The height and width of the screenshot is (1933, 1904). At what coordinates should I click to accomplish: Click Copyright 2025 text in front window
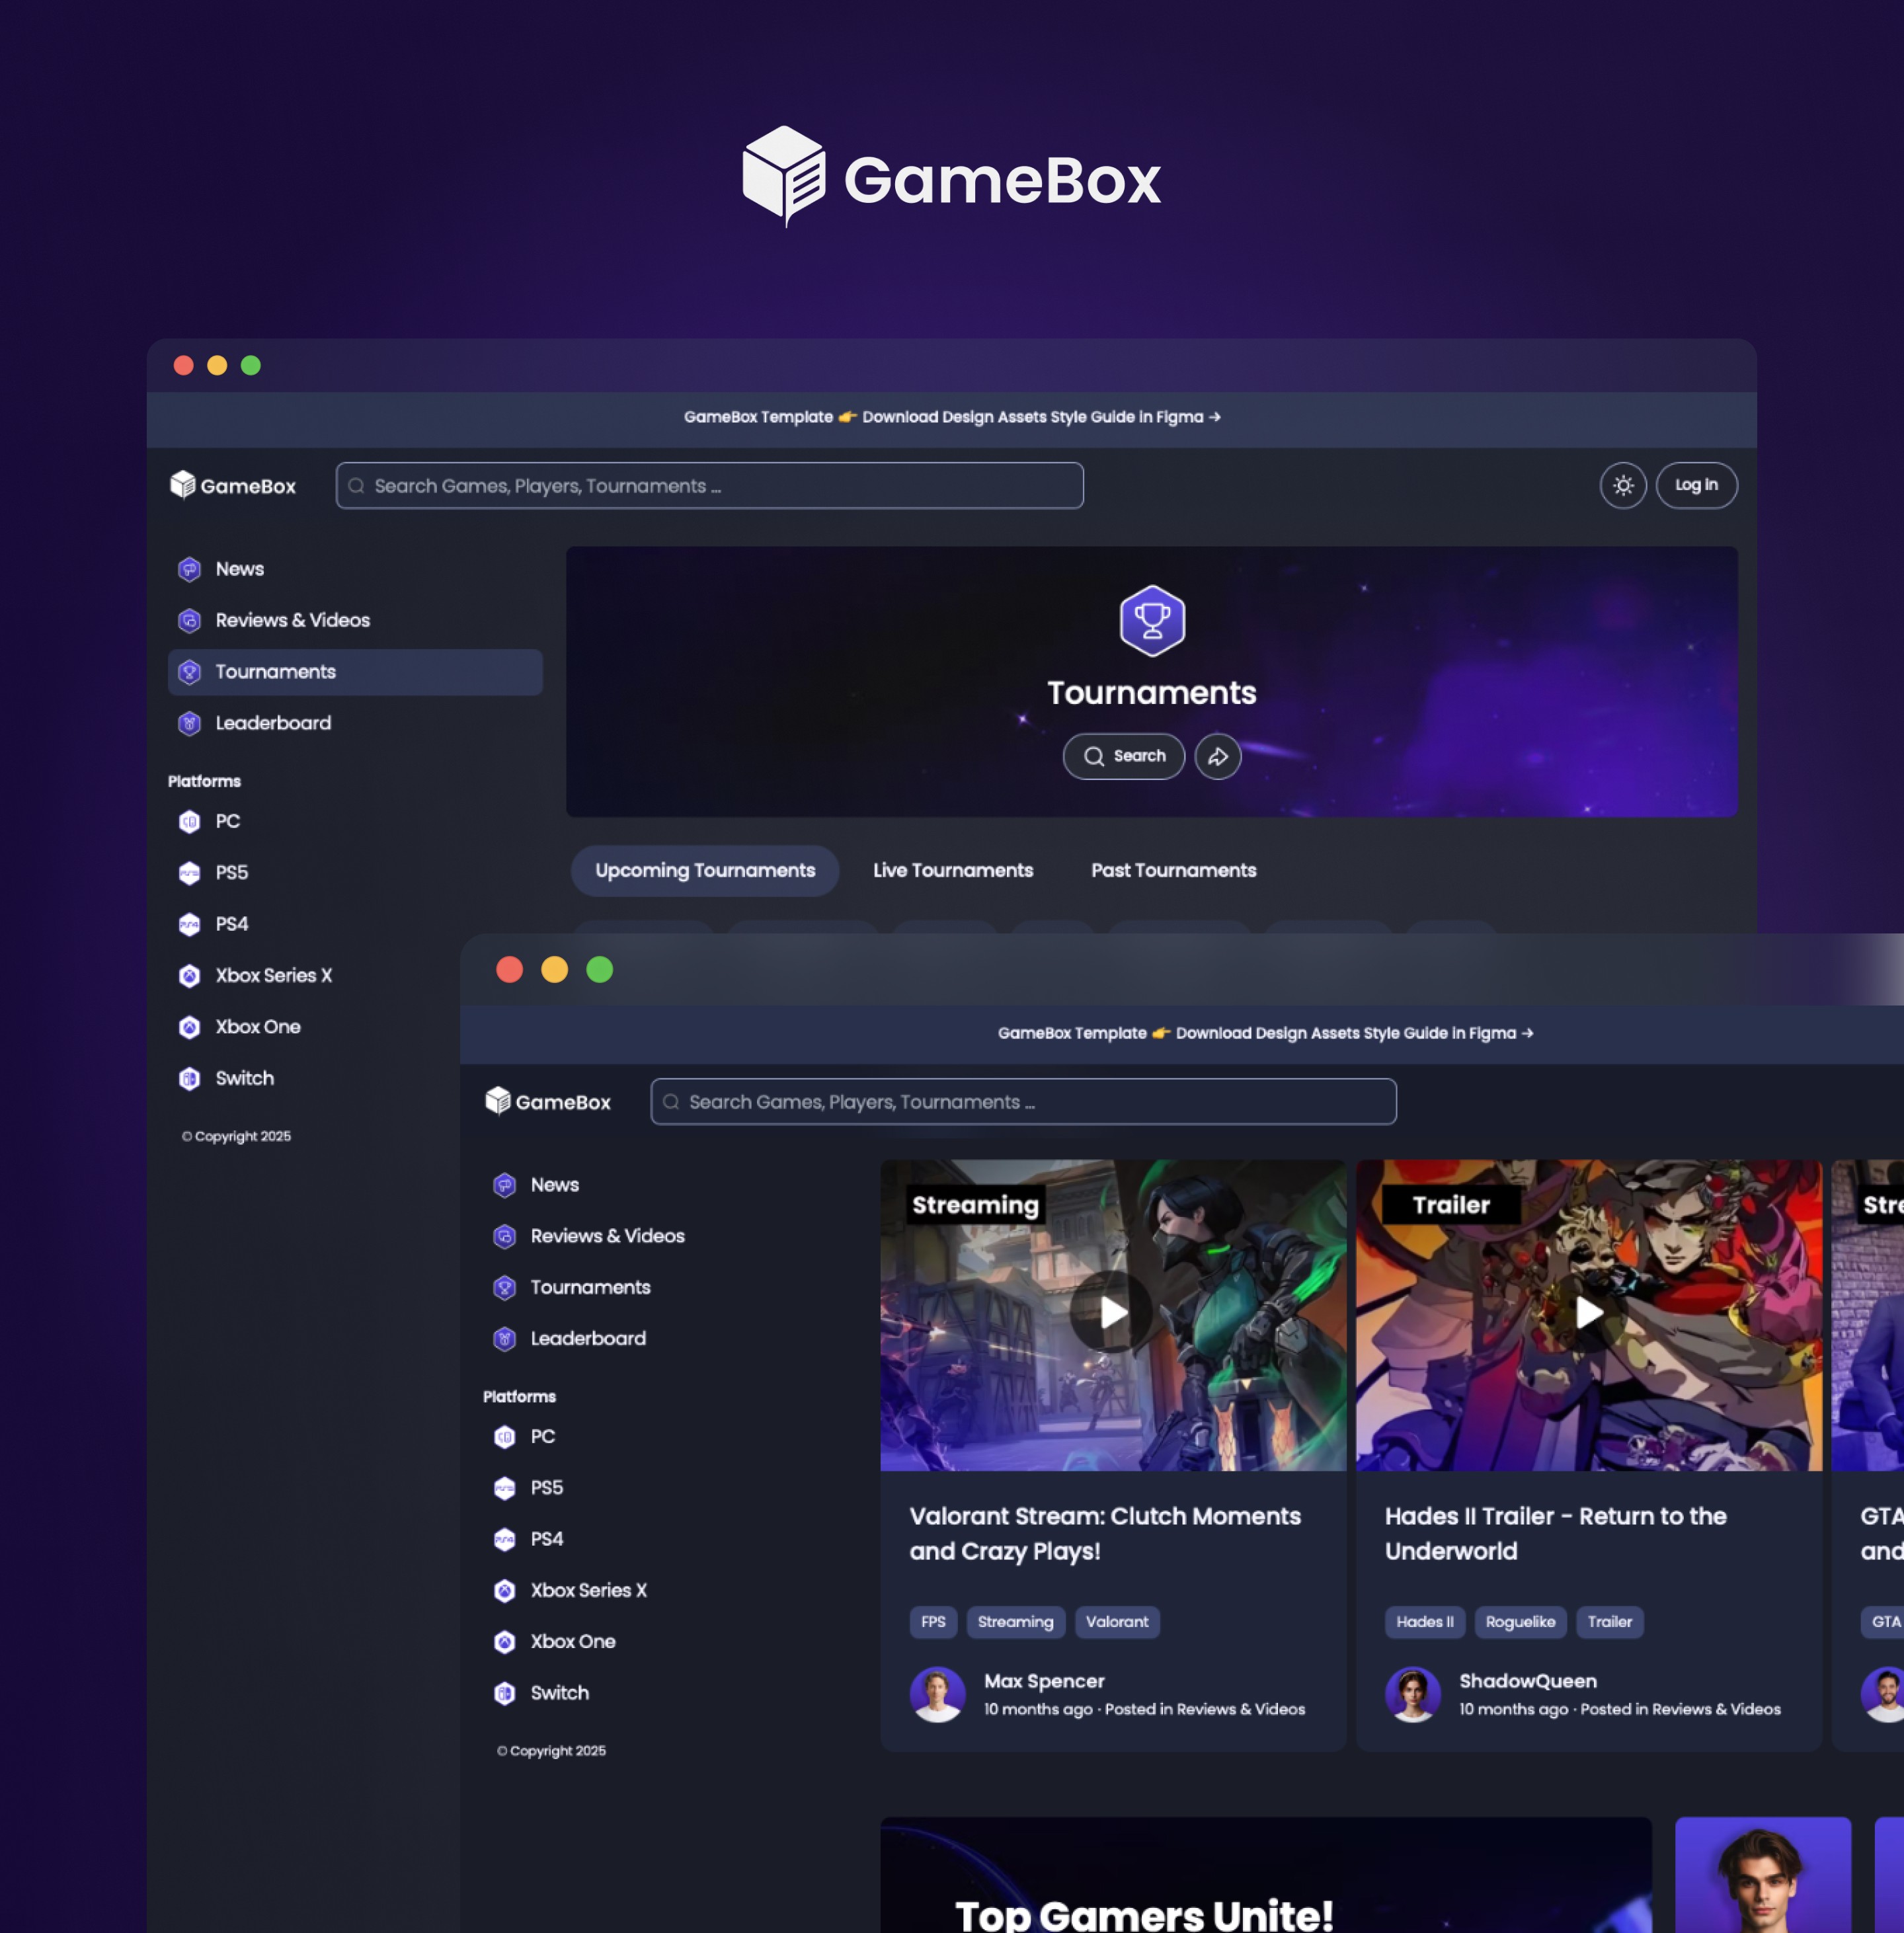pos(552,1751)
